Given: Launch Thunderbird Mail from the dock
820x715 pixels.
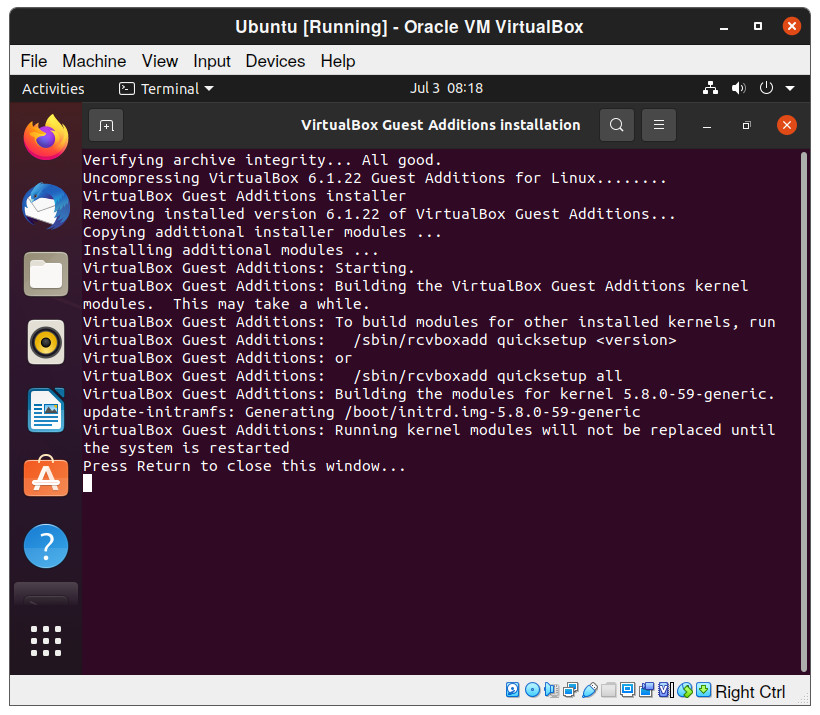Looking at the screenshot, I should (46, 206).
